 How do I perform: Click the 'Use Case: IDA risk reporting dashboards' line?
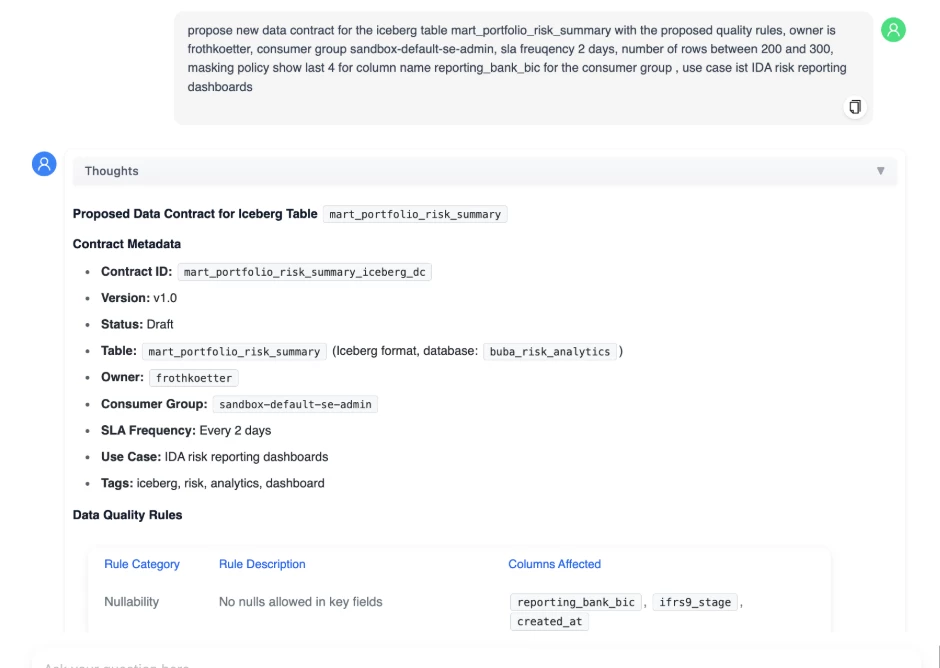pos(215,457)
